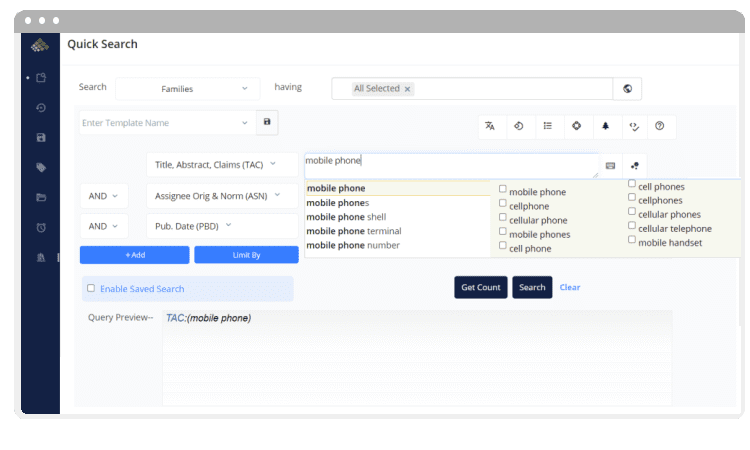Click the globe icon beside All Selected

(628, 88)
